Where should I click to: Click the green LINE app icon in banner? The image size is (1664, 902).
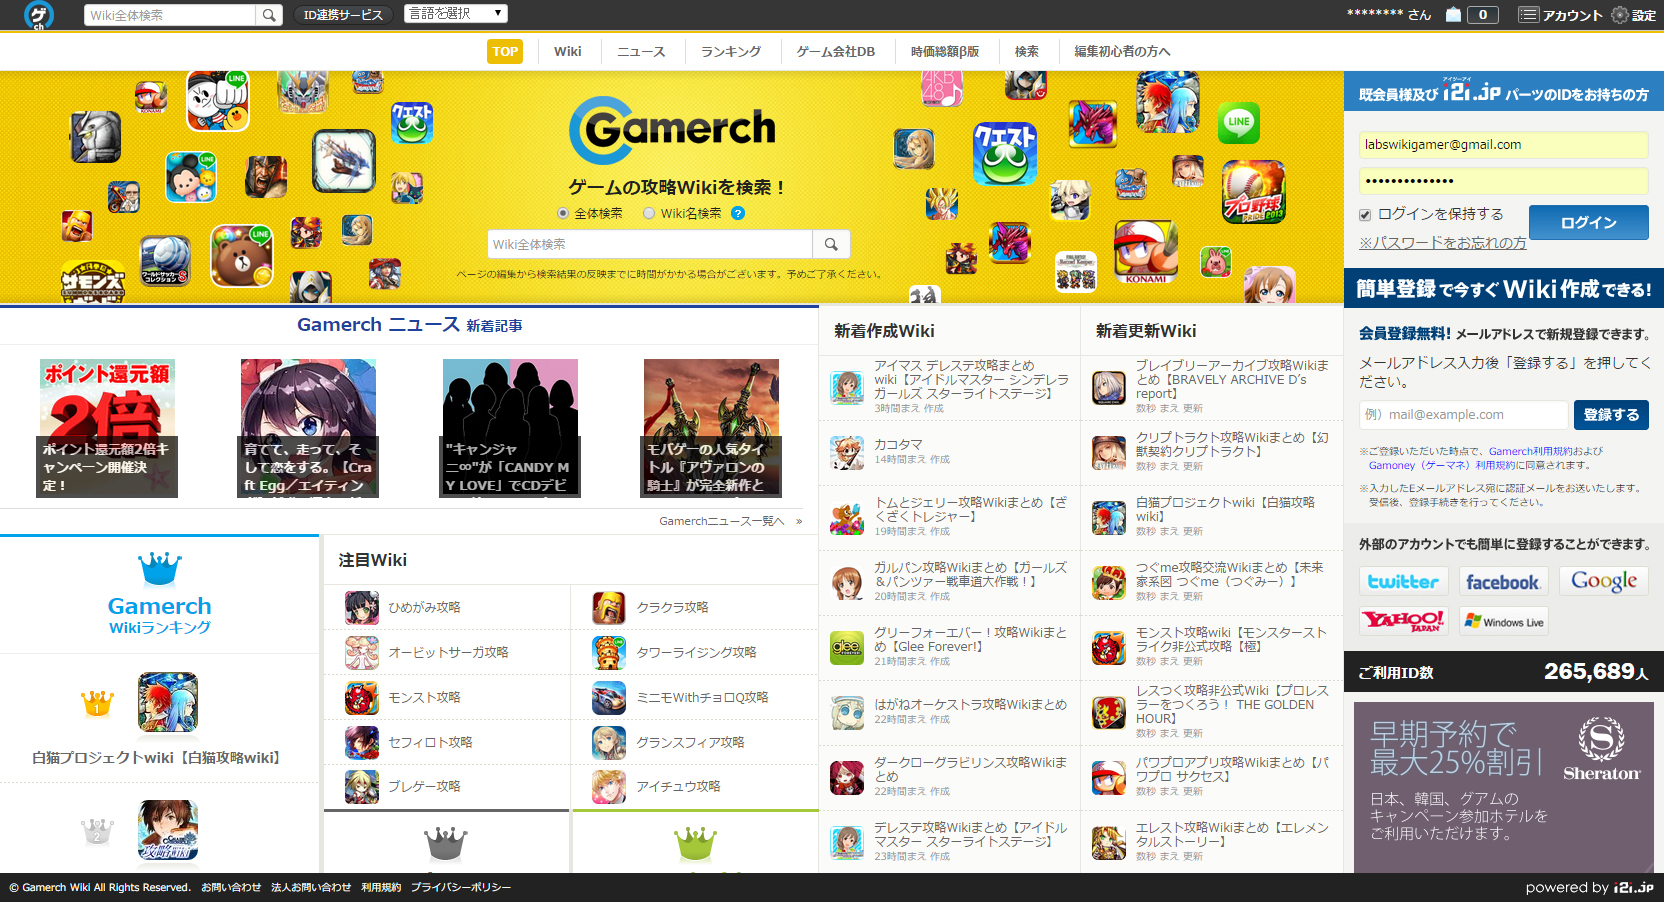click(x=1239, y=123)
